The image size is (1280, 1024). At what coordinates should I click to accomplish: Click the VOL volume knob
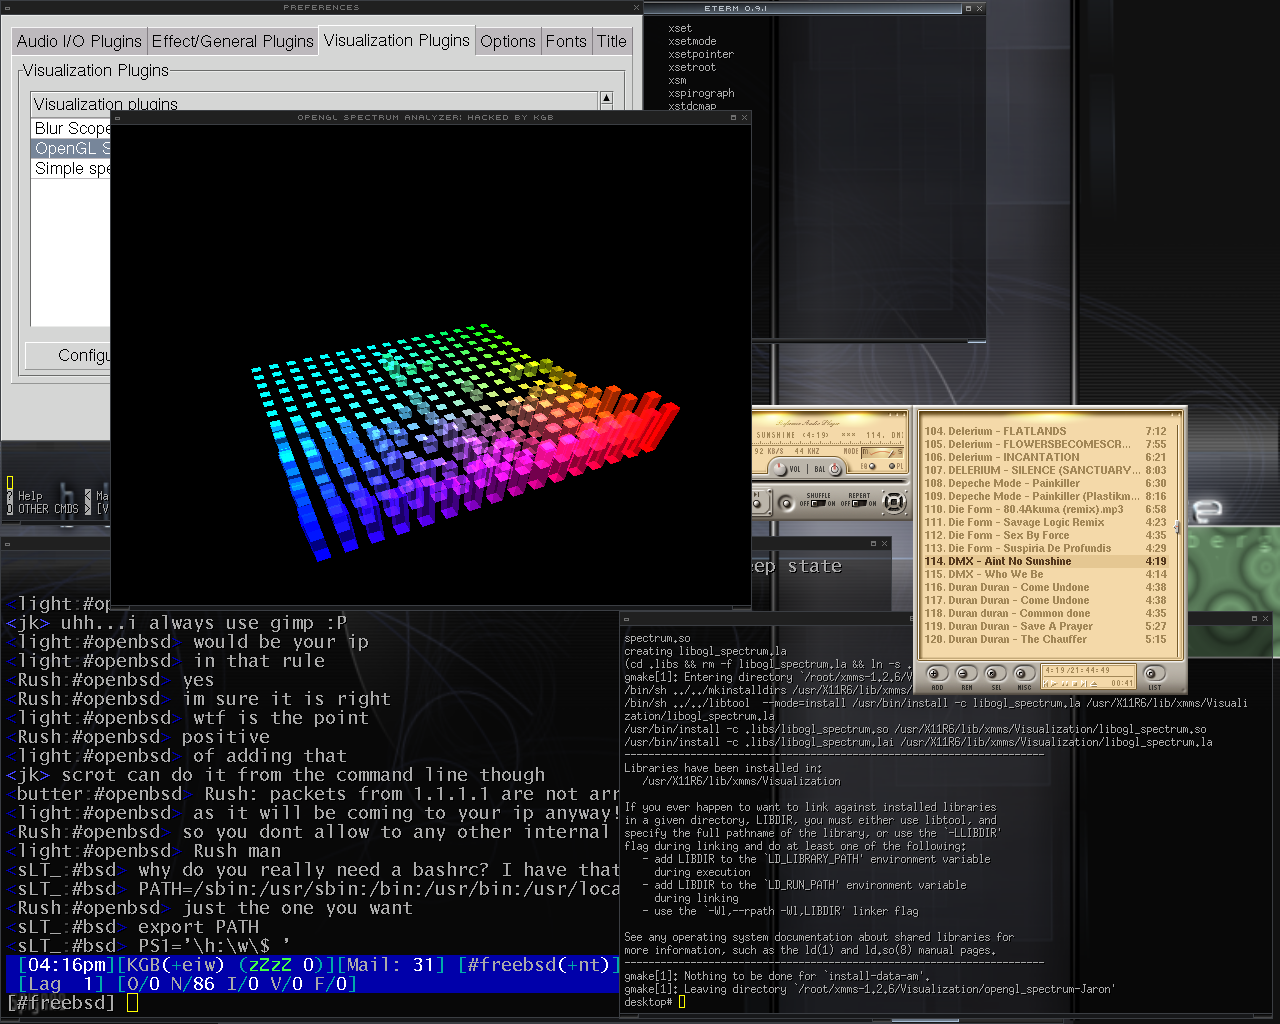(x=779, y=468)
